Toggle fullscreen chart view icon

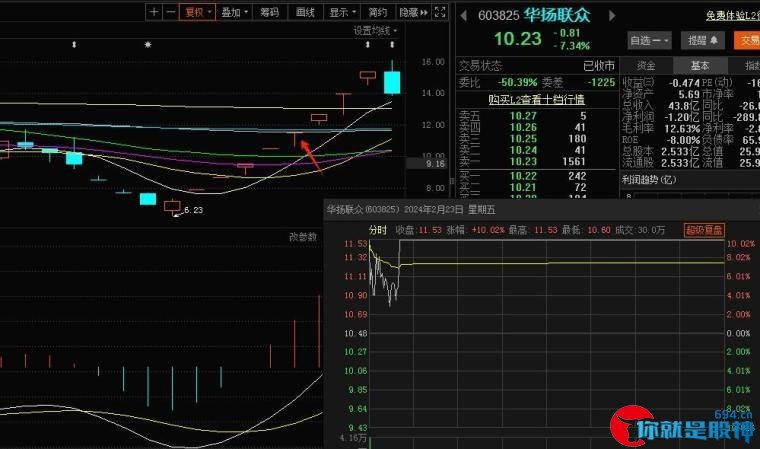[440, 12]
